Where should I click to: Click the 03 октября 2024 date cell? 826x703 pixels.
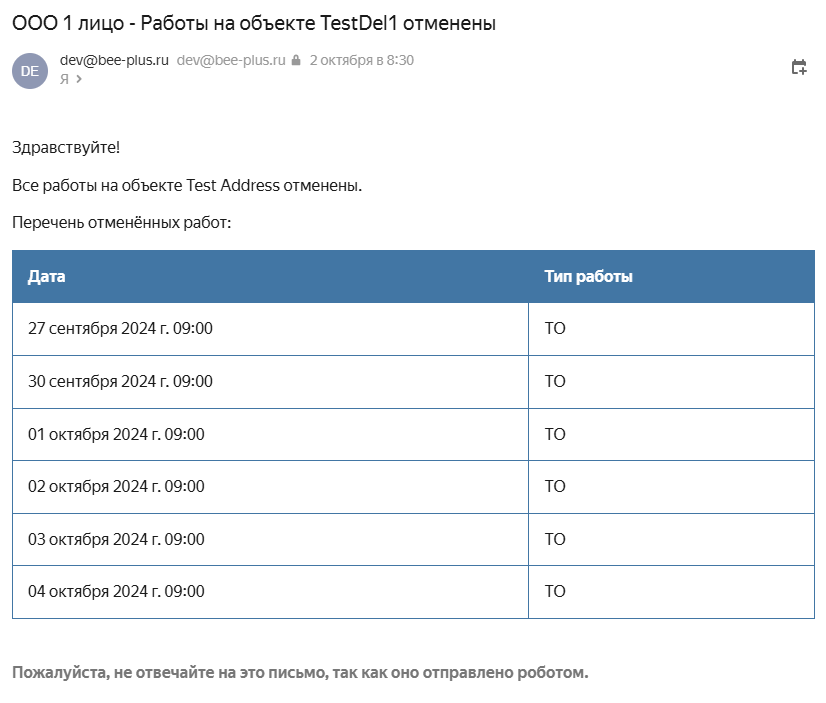pos(116,539)
